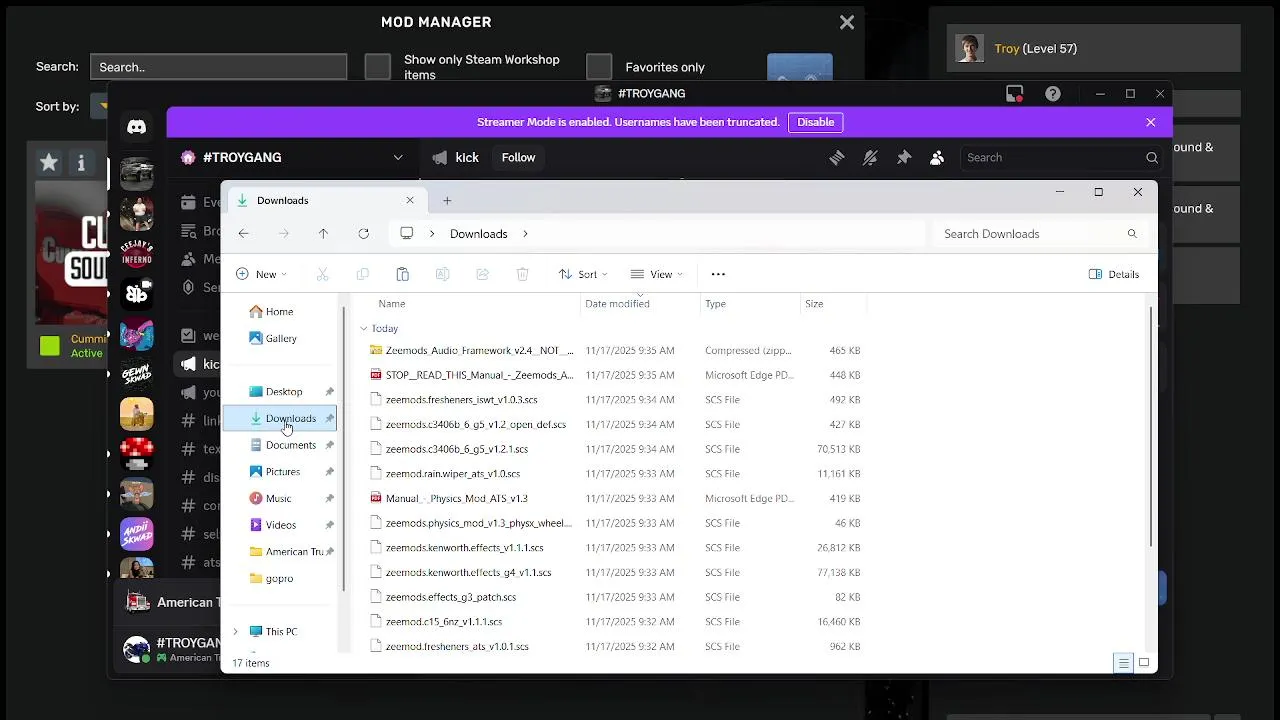This screenshot has height=720, width=1280.
Task: Click the Rename icon in Explorer toolbar
Action: pyautogui.click(x=442, y=274)
